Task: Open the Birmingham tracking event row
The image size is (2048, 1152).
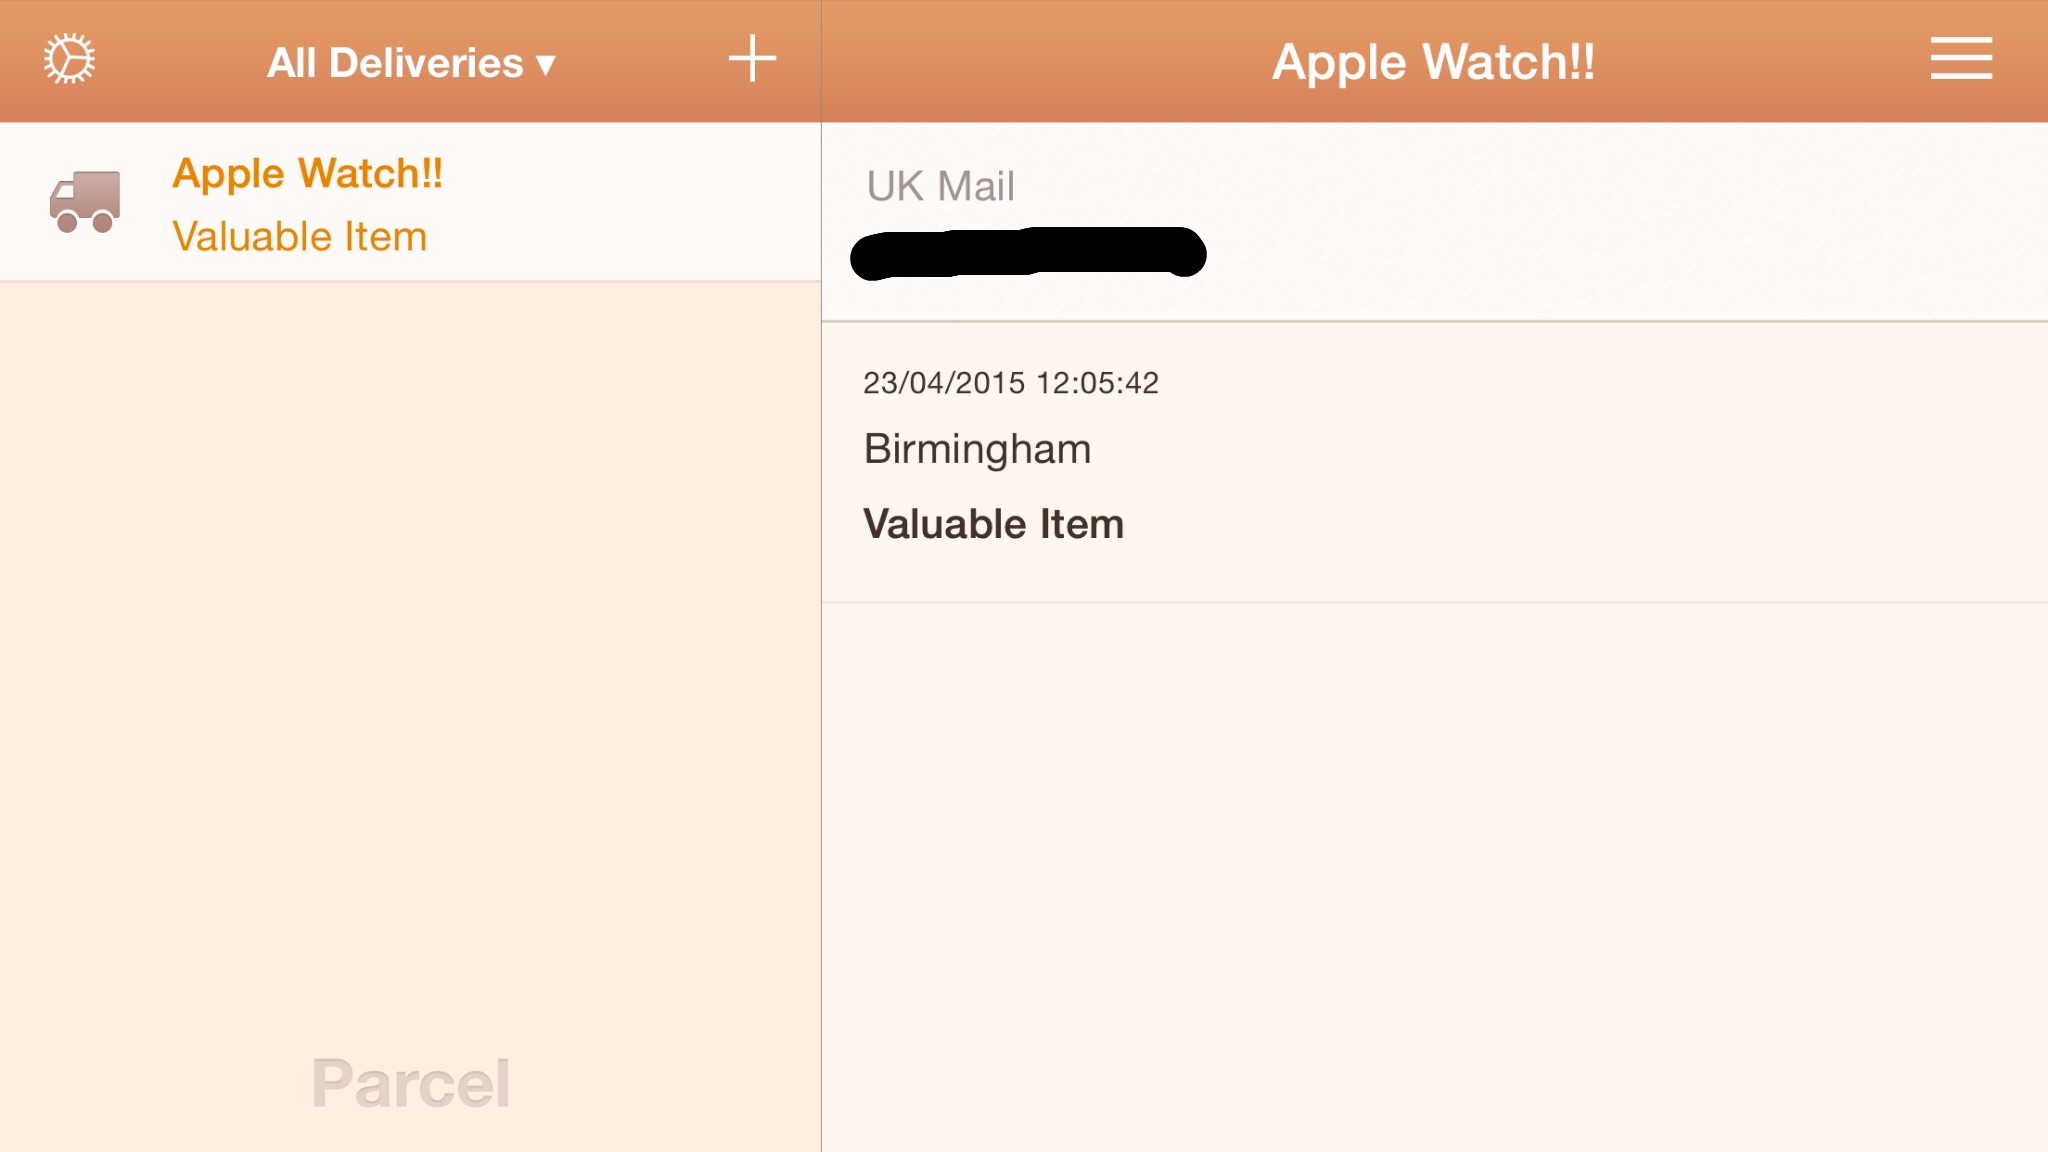Action: [x=1435, y=462]
